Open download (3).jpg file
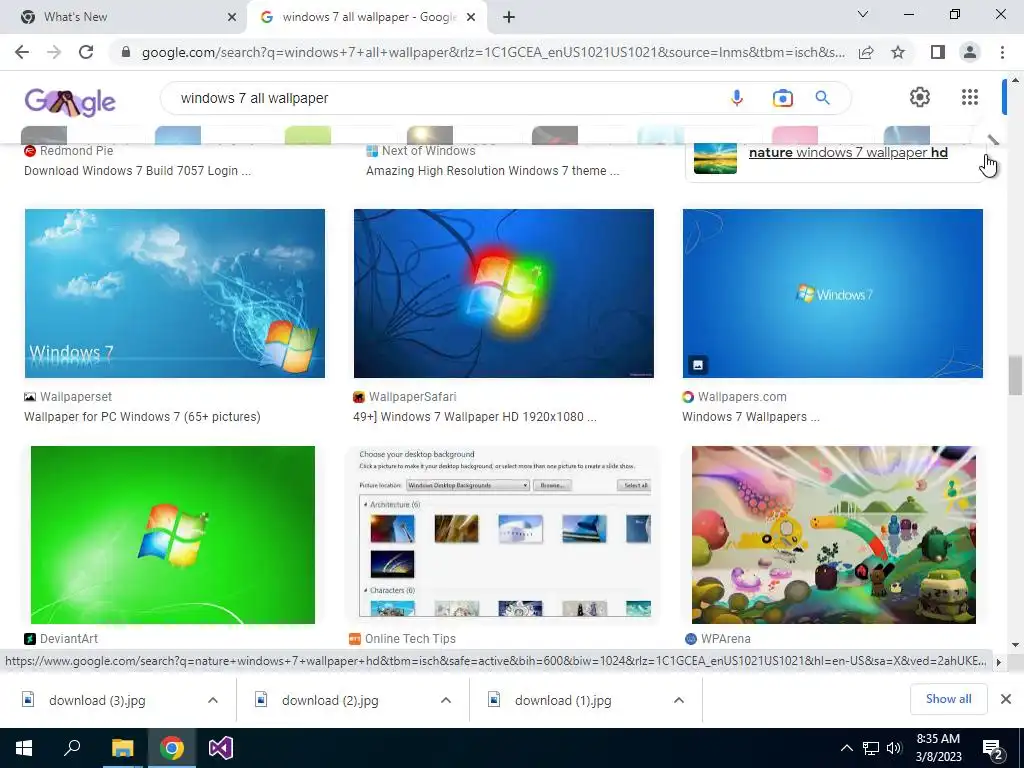1024x768 pixels. (x=97, y=700)
